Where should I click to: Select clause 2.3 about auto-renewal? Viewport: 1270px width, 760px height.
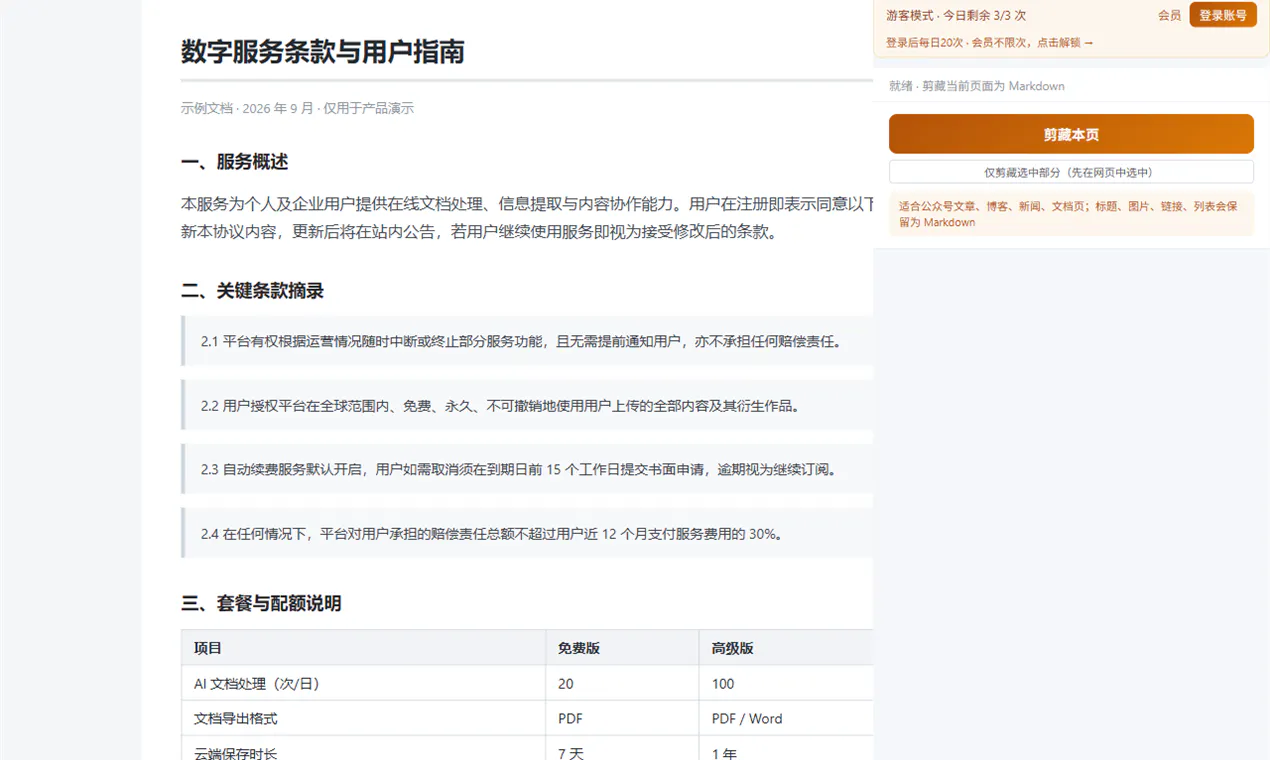pyautogui.click(x=527, y=469)
